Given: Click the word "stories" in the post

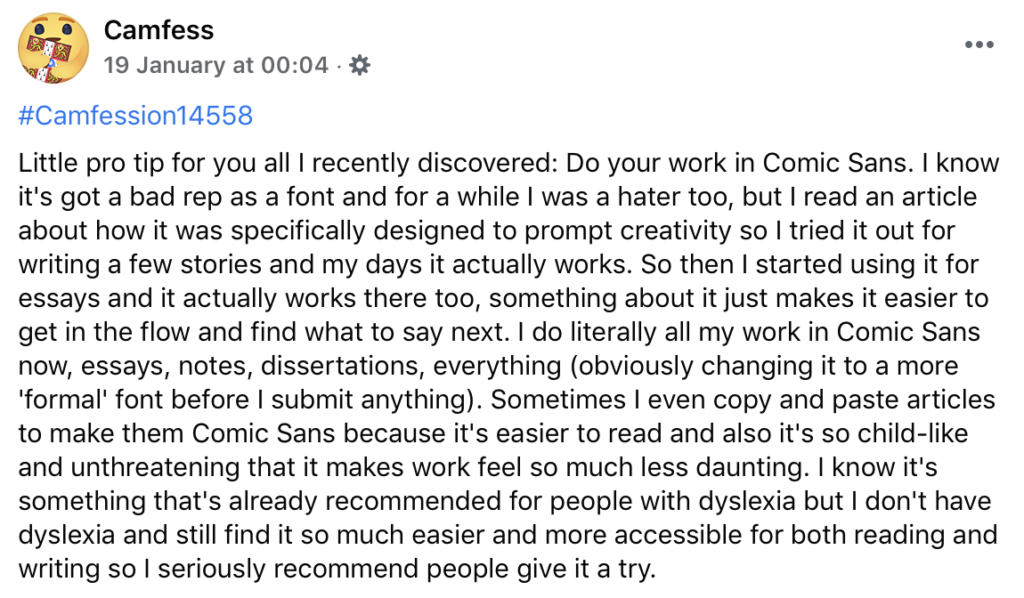Looking at the screenshot, I should 220,264.
